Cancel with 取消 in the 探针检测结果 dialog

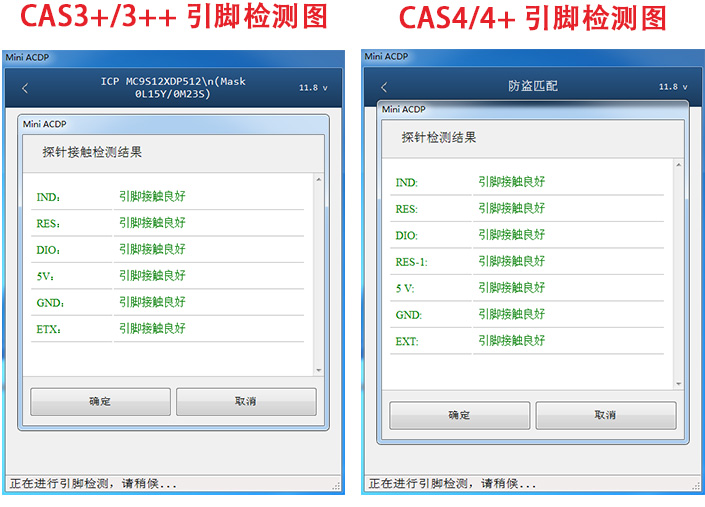(605, 415)
